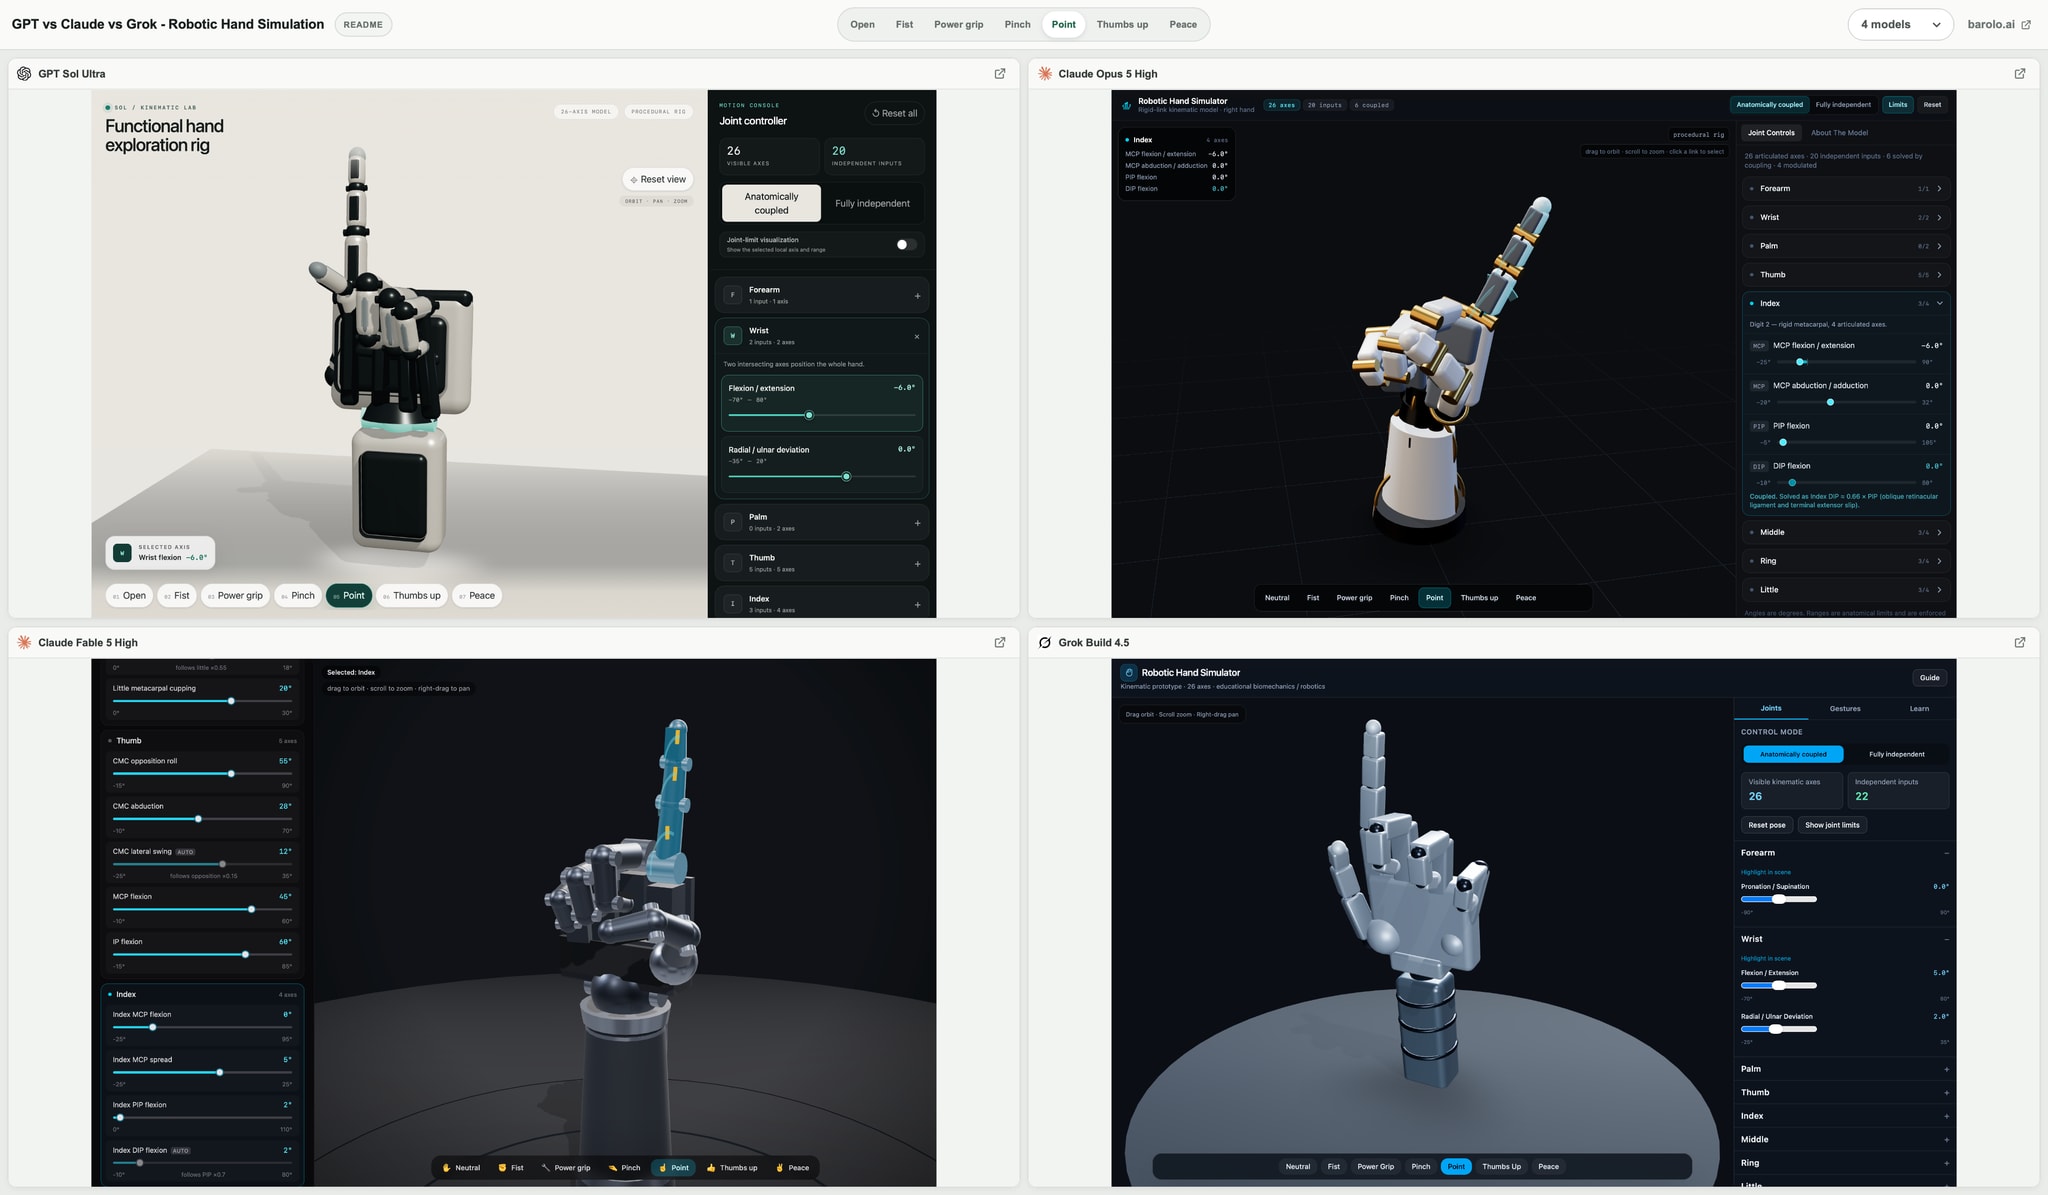The height and width of the screenshot is (1195, 2048).
Task: Click the Claude starburst logo beside Fable 5 High
Action: pos(24,642)
